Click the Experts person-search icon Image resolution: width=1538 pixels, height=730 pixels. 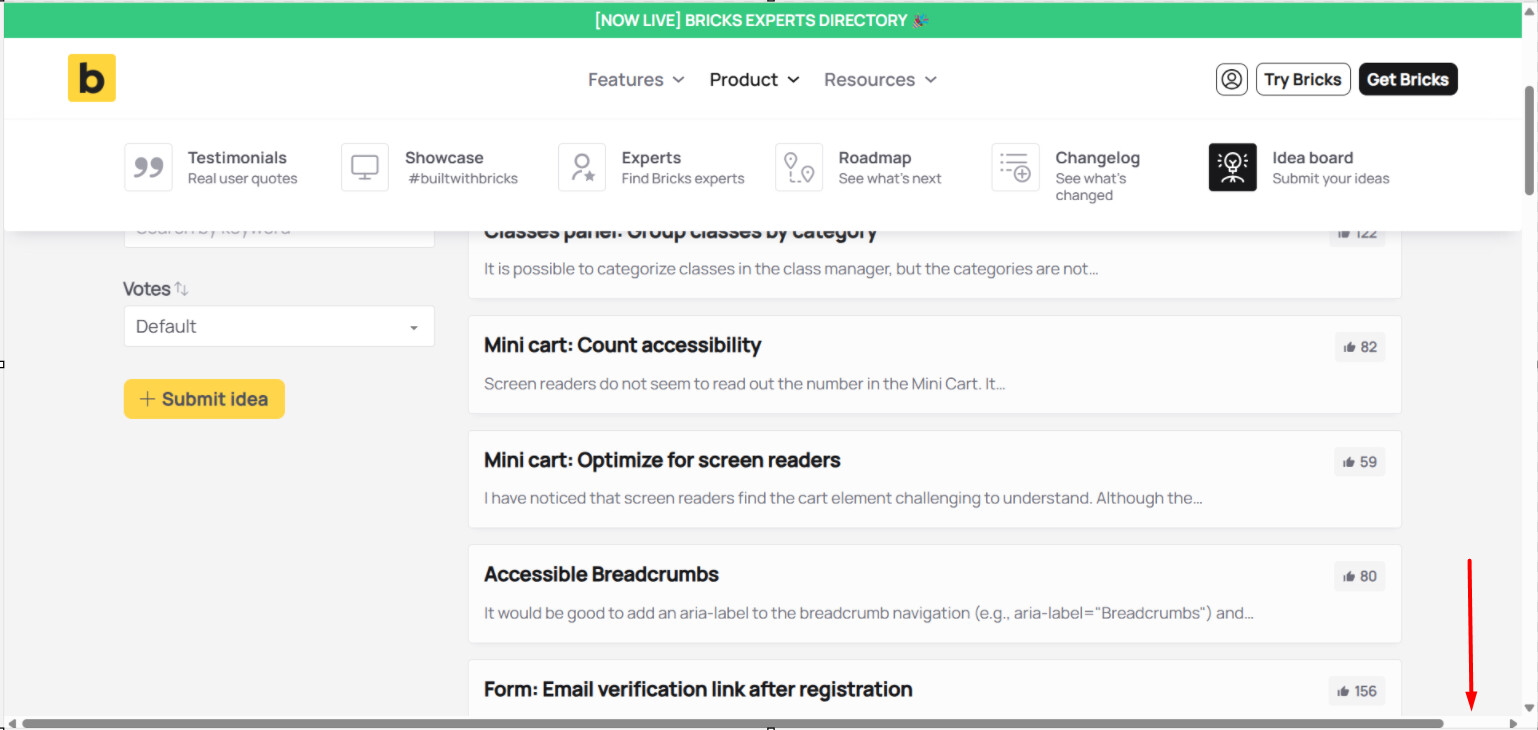click(x=582, y=167)
